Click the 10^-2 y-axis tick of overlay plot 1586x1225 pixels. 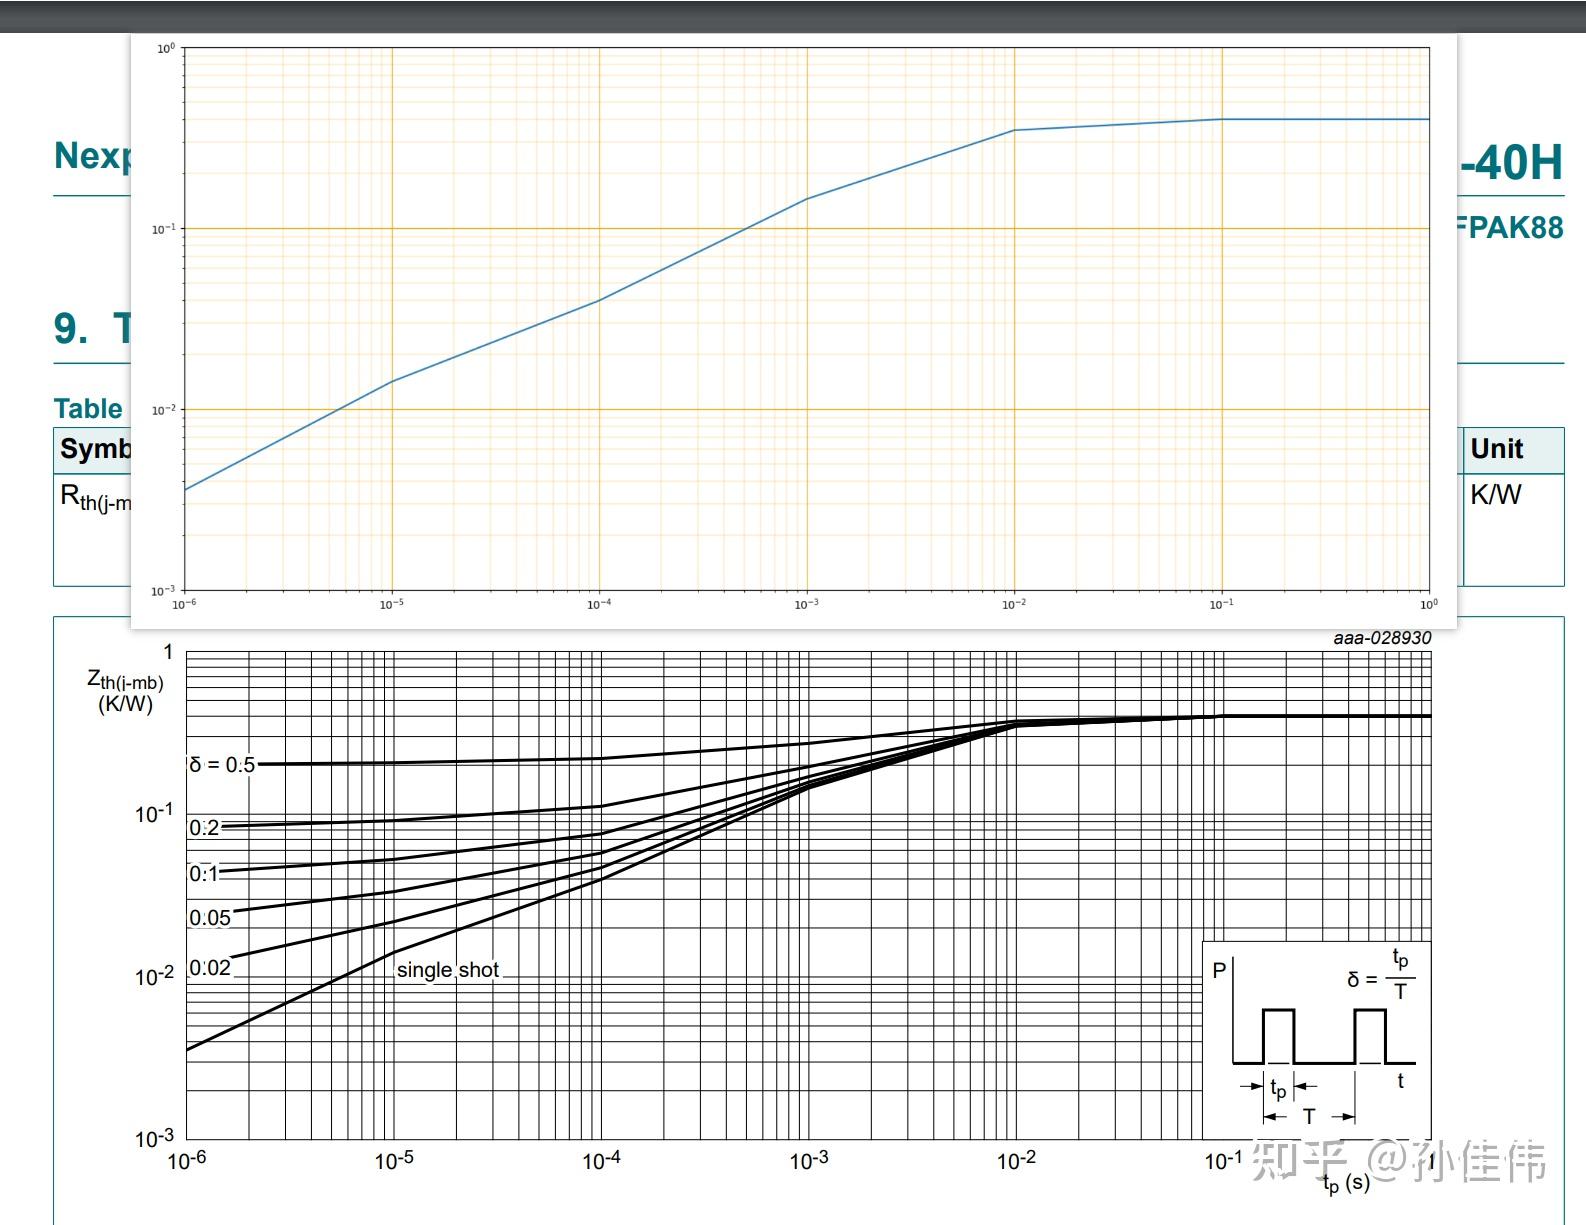click(x=163, y=410)
